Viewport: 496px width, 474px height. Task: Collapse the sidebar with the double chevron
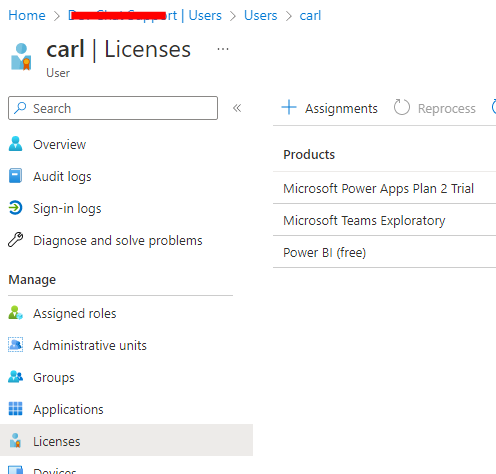coord(237,108)
